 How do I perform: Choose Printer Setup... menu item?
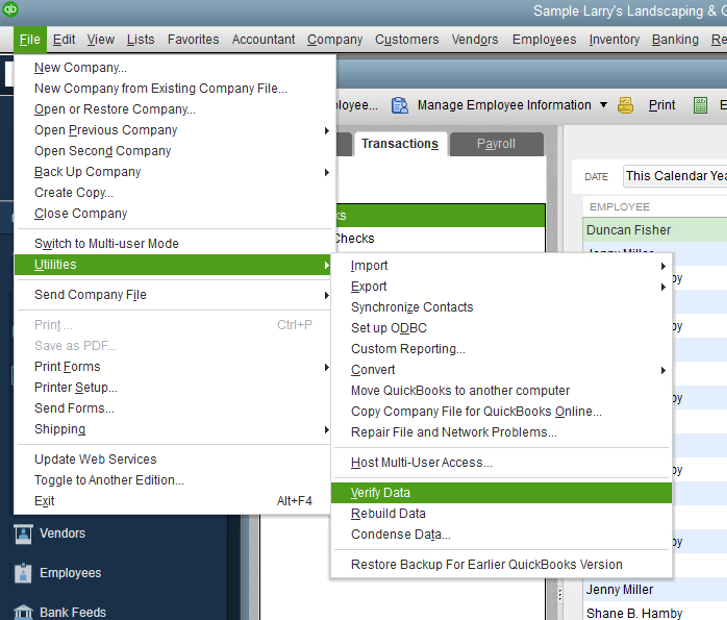(76, 388)
